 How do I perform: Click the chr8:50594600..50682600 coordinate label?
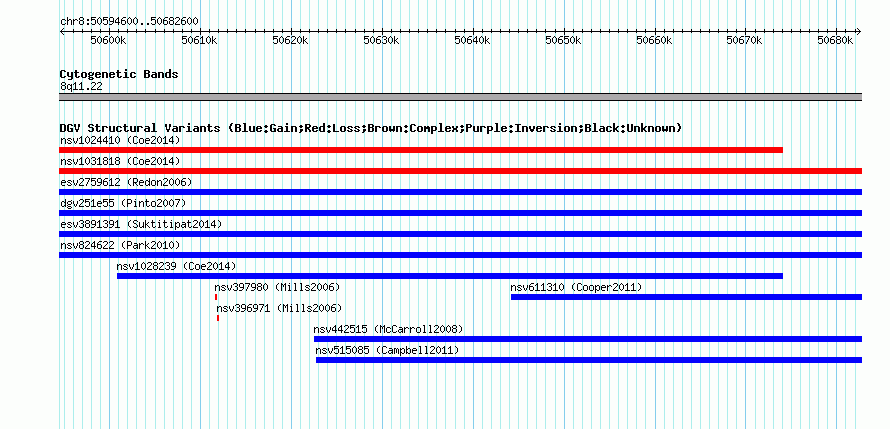(x=129, y=22)
